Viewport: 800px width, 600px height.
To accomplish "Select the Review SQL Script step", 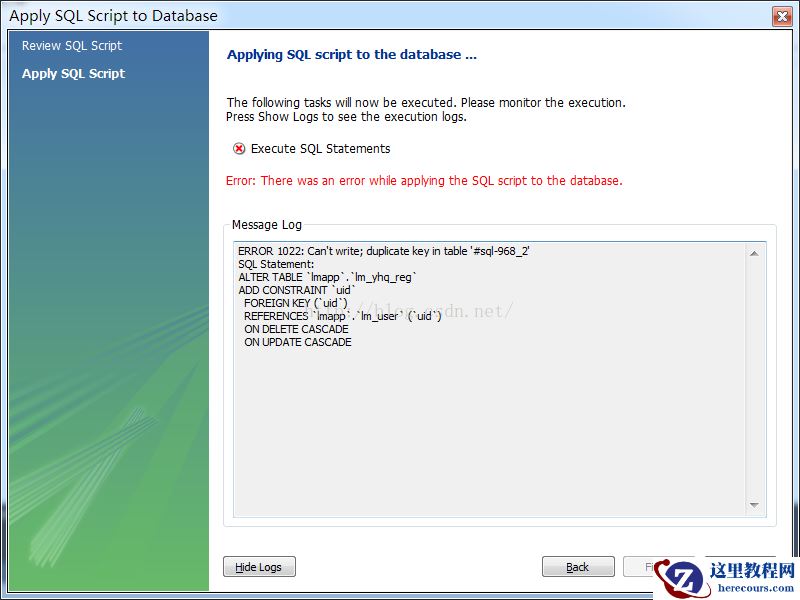I will (72, 45).
